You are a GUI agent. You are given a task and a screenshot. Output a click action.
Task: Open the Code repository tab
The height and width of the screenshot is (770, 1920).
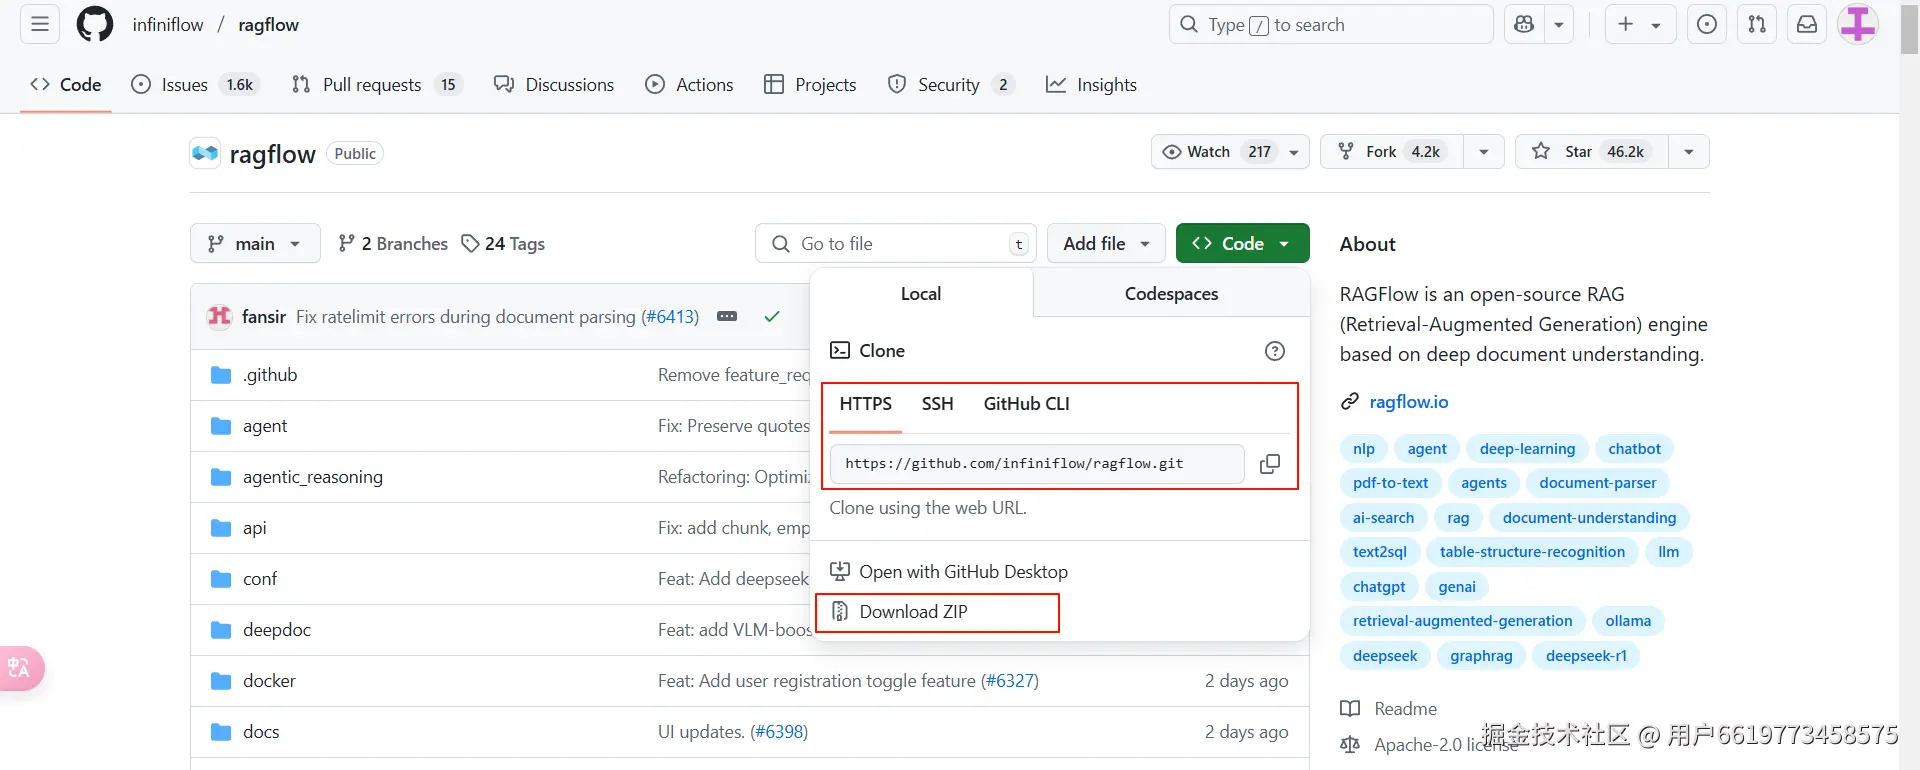[66, 85]
